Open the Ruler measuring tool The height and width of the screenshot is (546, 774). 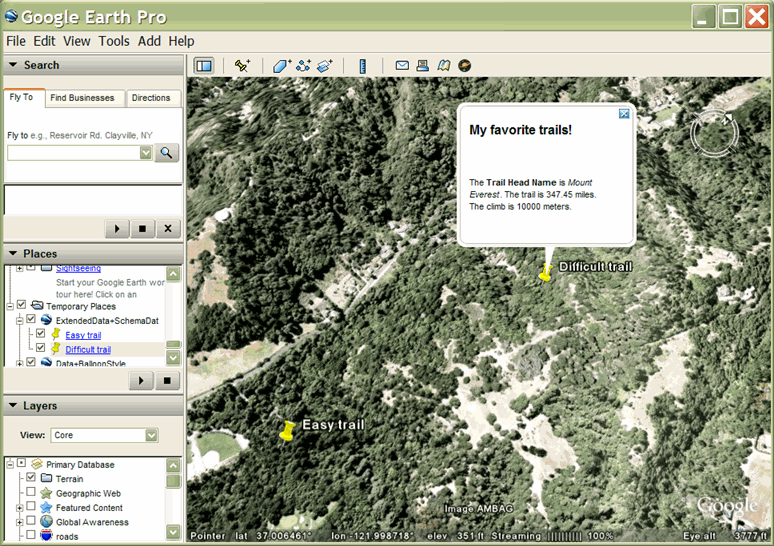pos(363,66)
